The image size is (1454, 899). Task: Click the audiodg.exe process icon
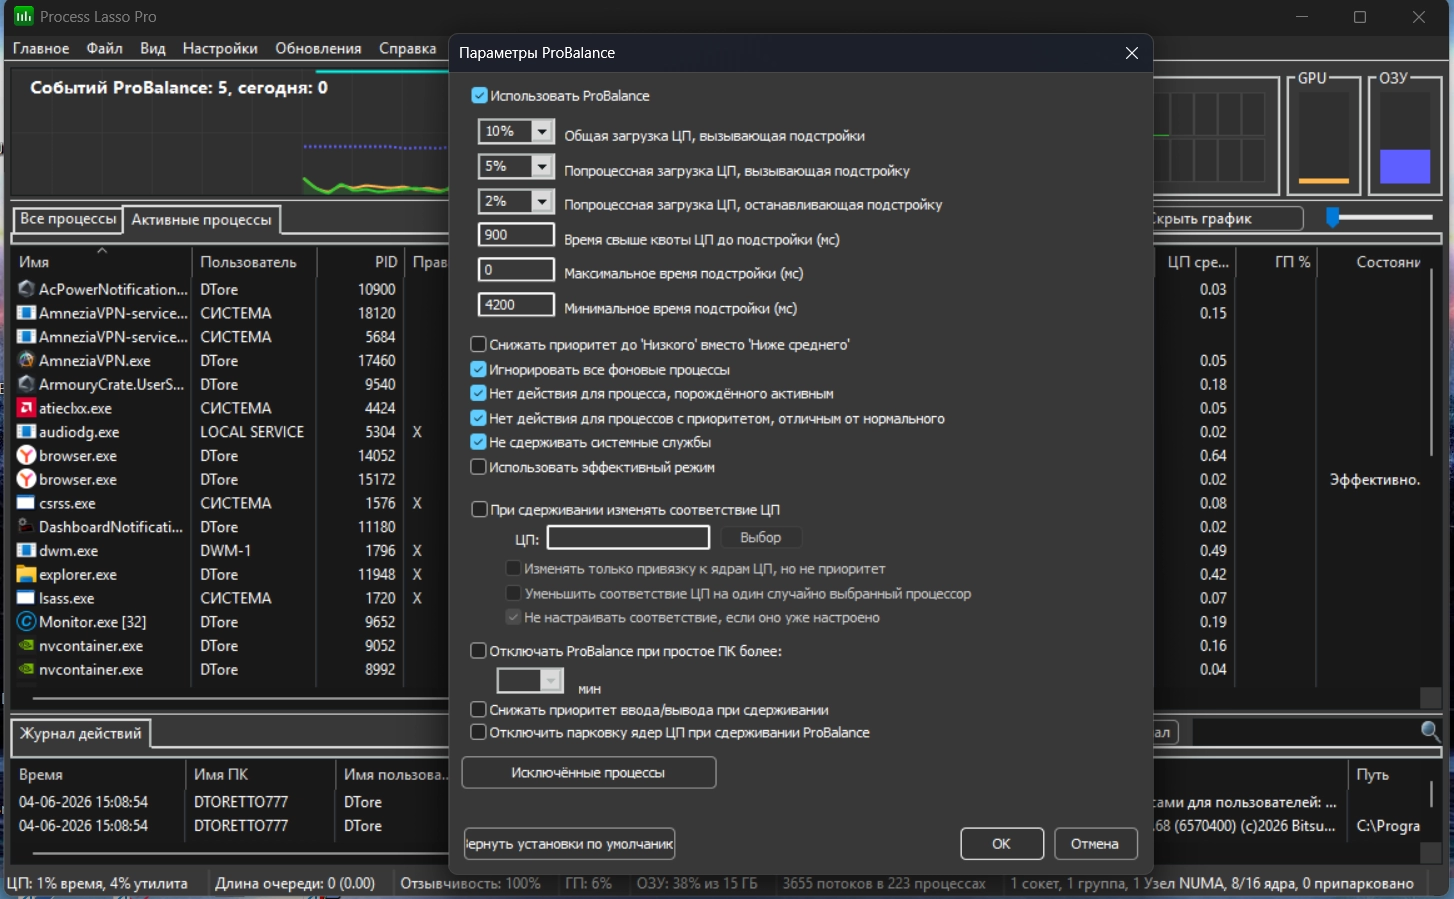click(x=27, y=432)
